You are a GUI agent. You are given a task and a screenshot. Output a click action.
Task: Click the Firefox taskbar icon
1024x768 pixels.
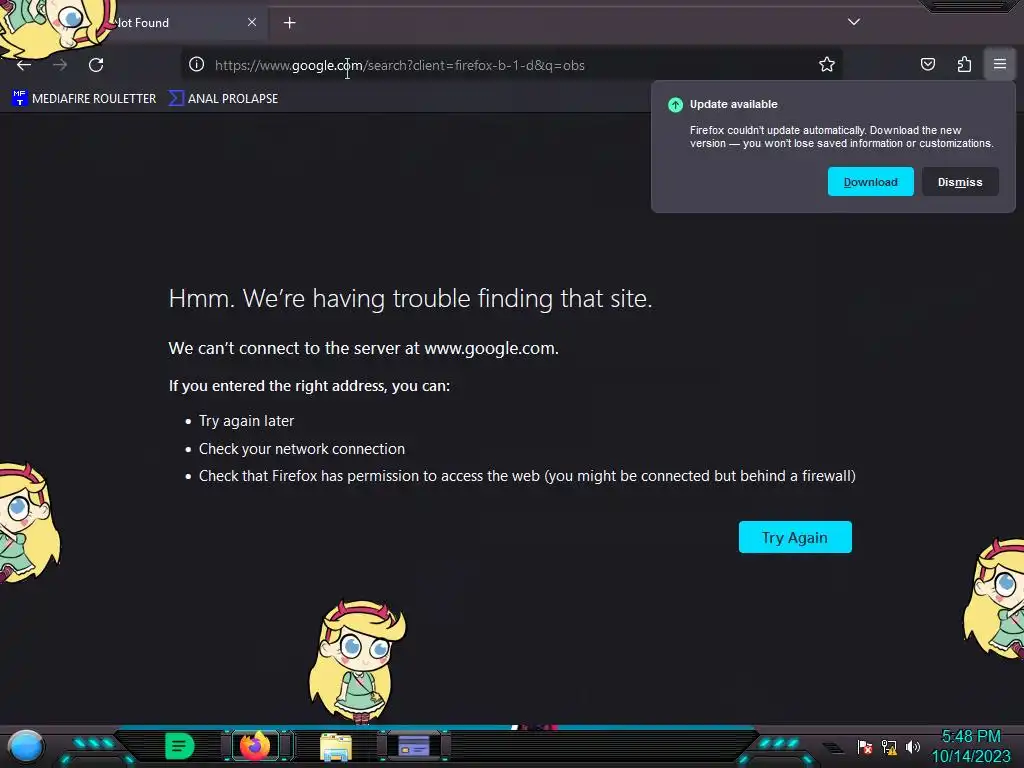255,746
